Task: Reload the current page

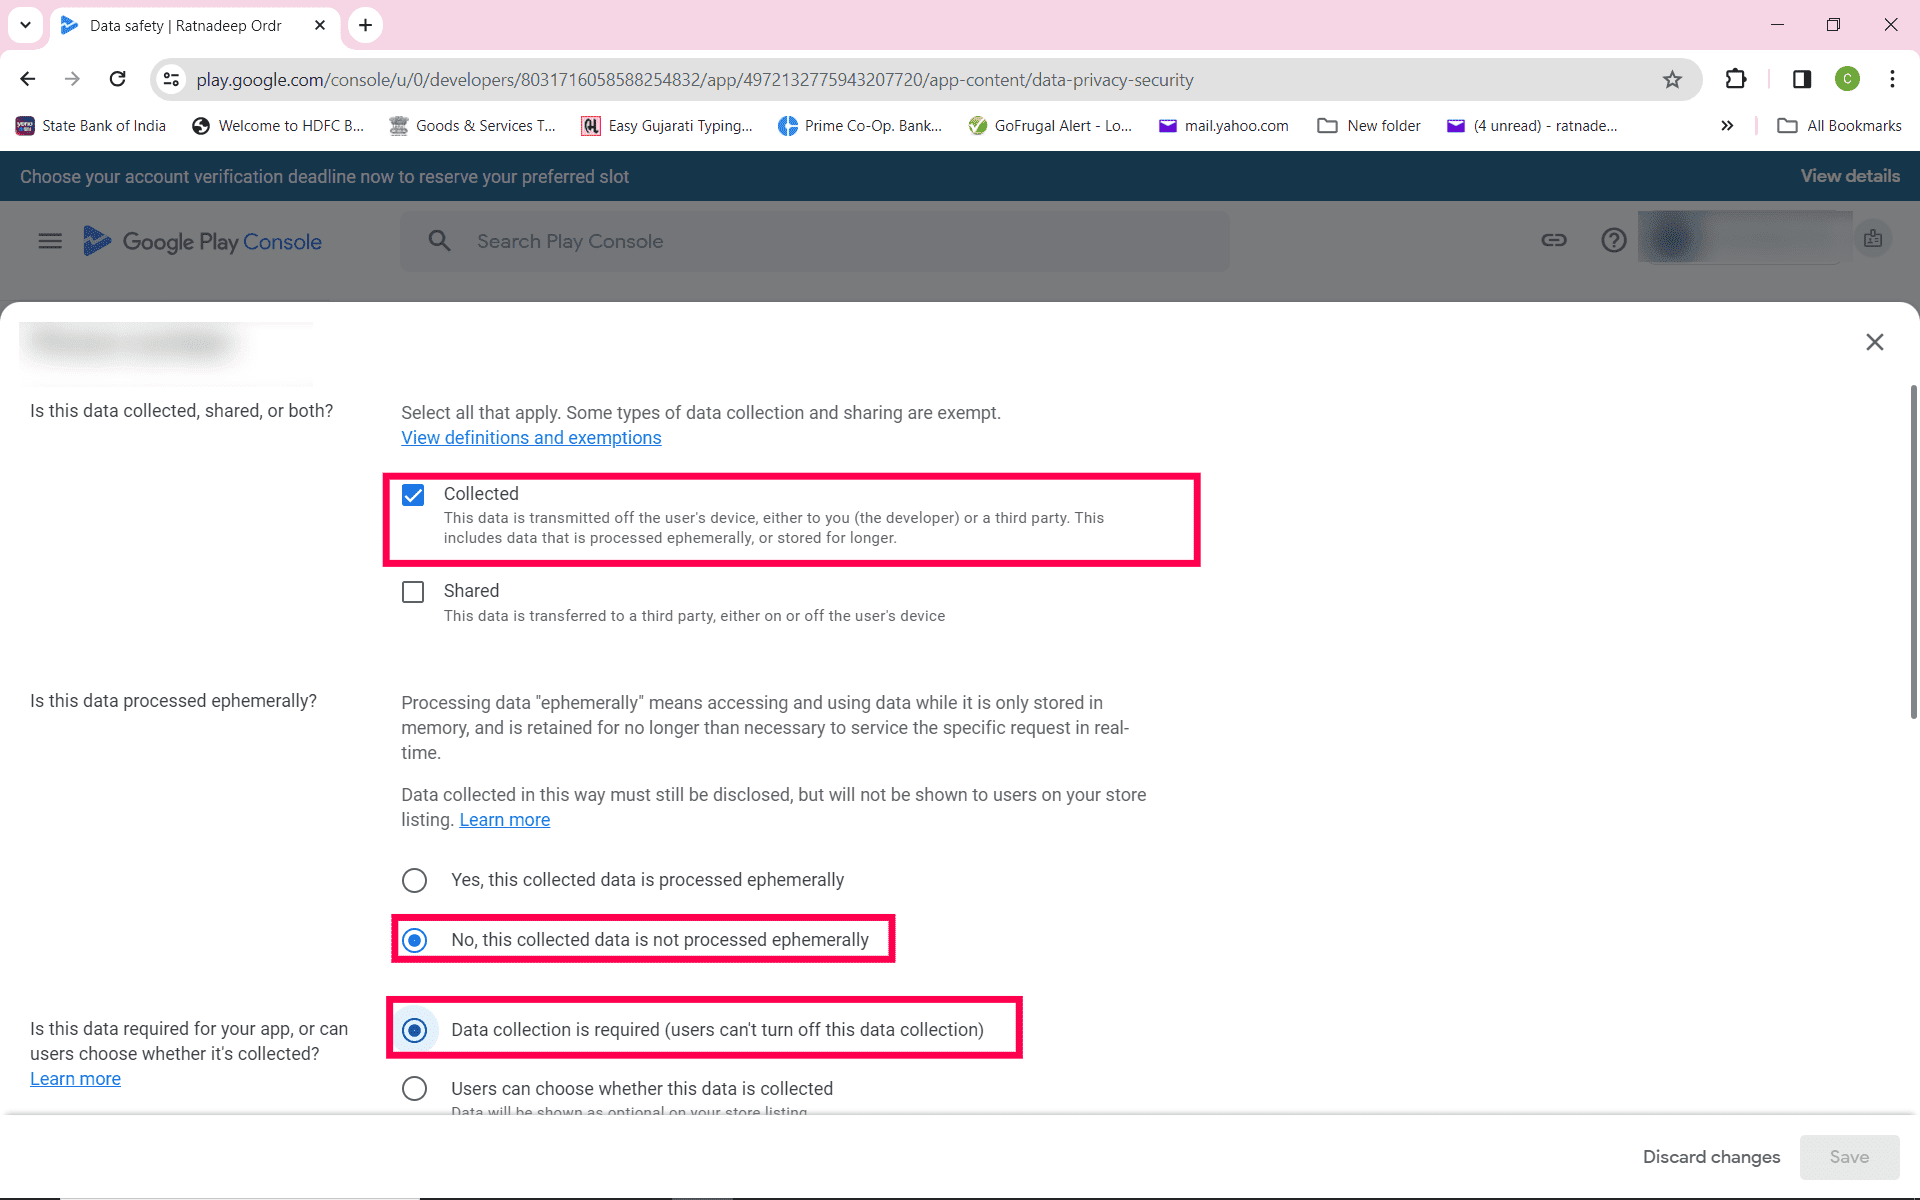Action: [x=118, y=79]
